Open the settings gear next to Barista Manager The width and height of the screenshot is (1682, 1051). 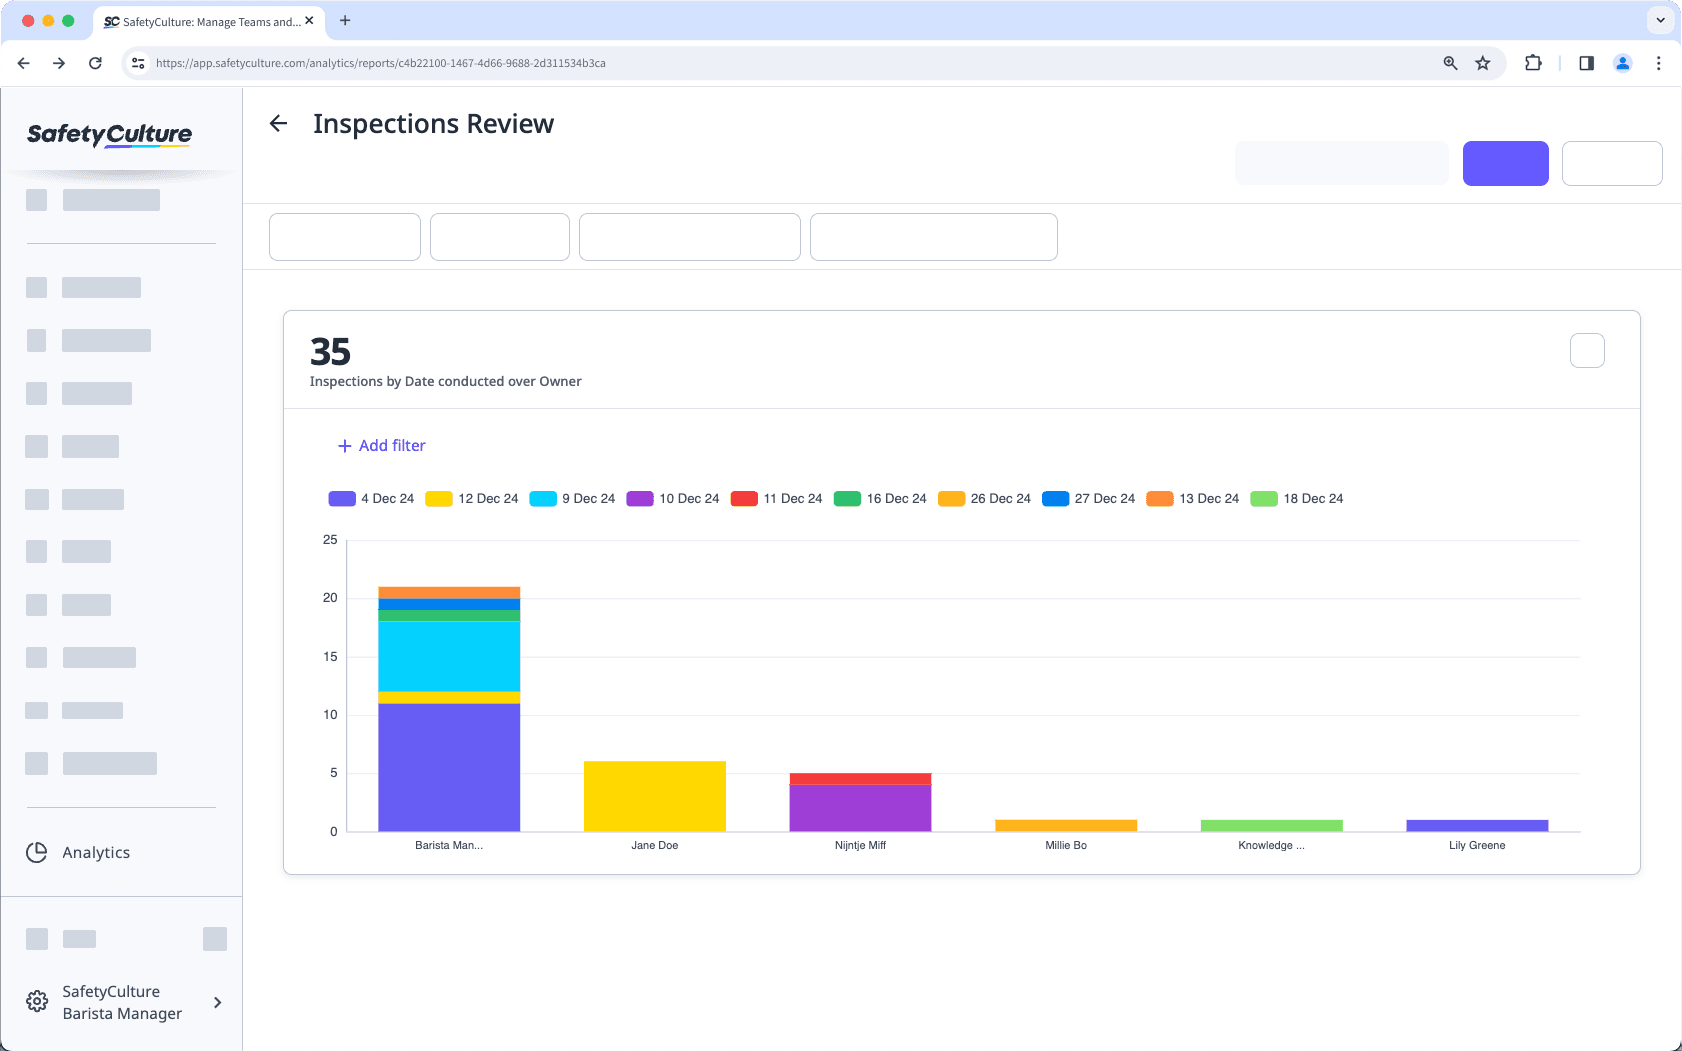pyautogui.click(x=37, y=1001)
